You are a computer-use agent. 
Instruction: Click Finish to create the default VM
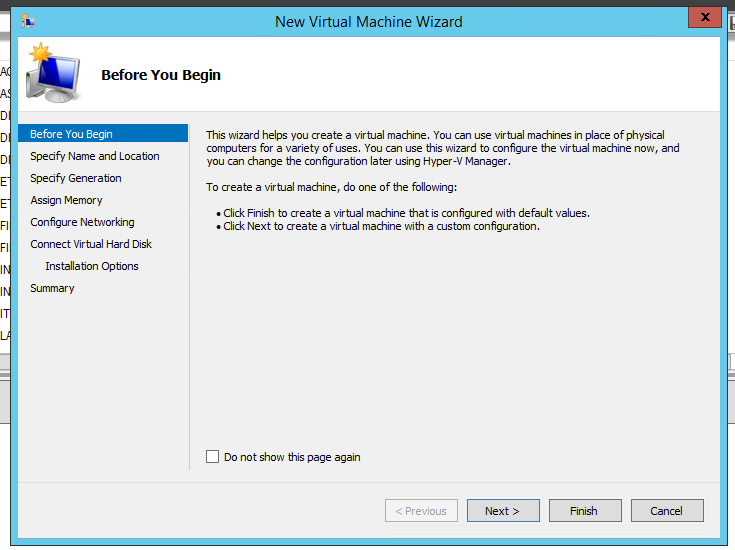pyautogui.click(x=584, y=511)
